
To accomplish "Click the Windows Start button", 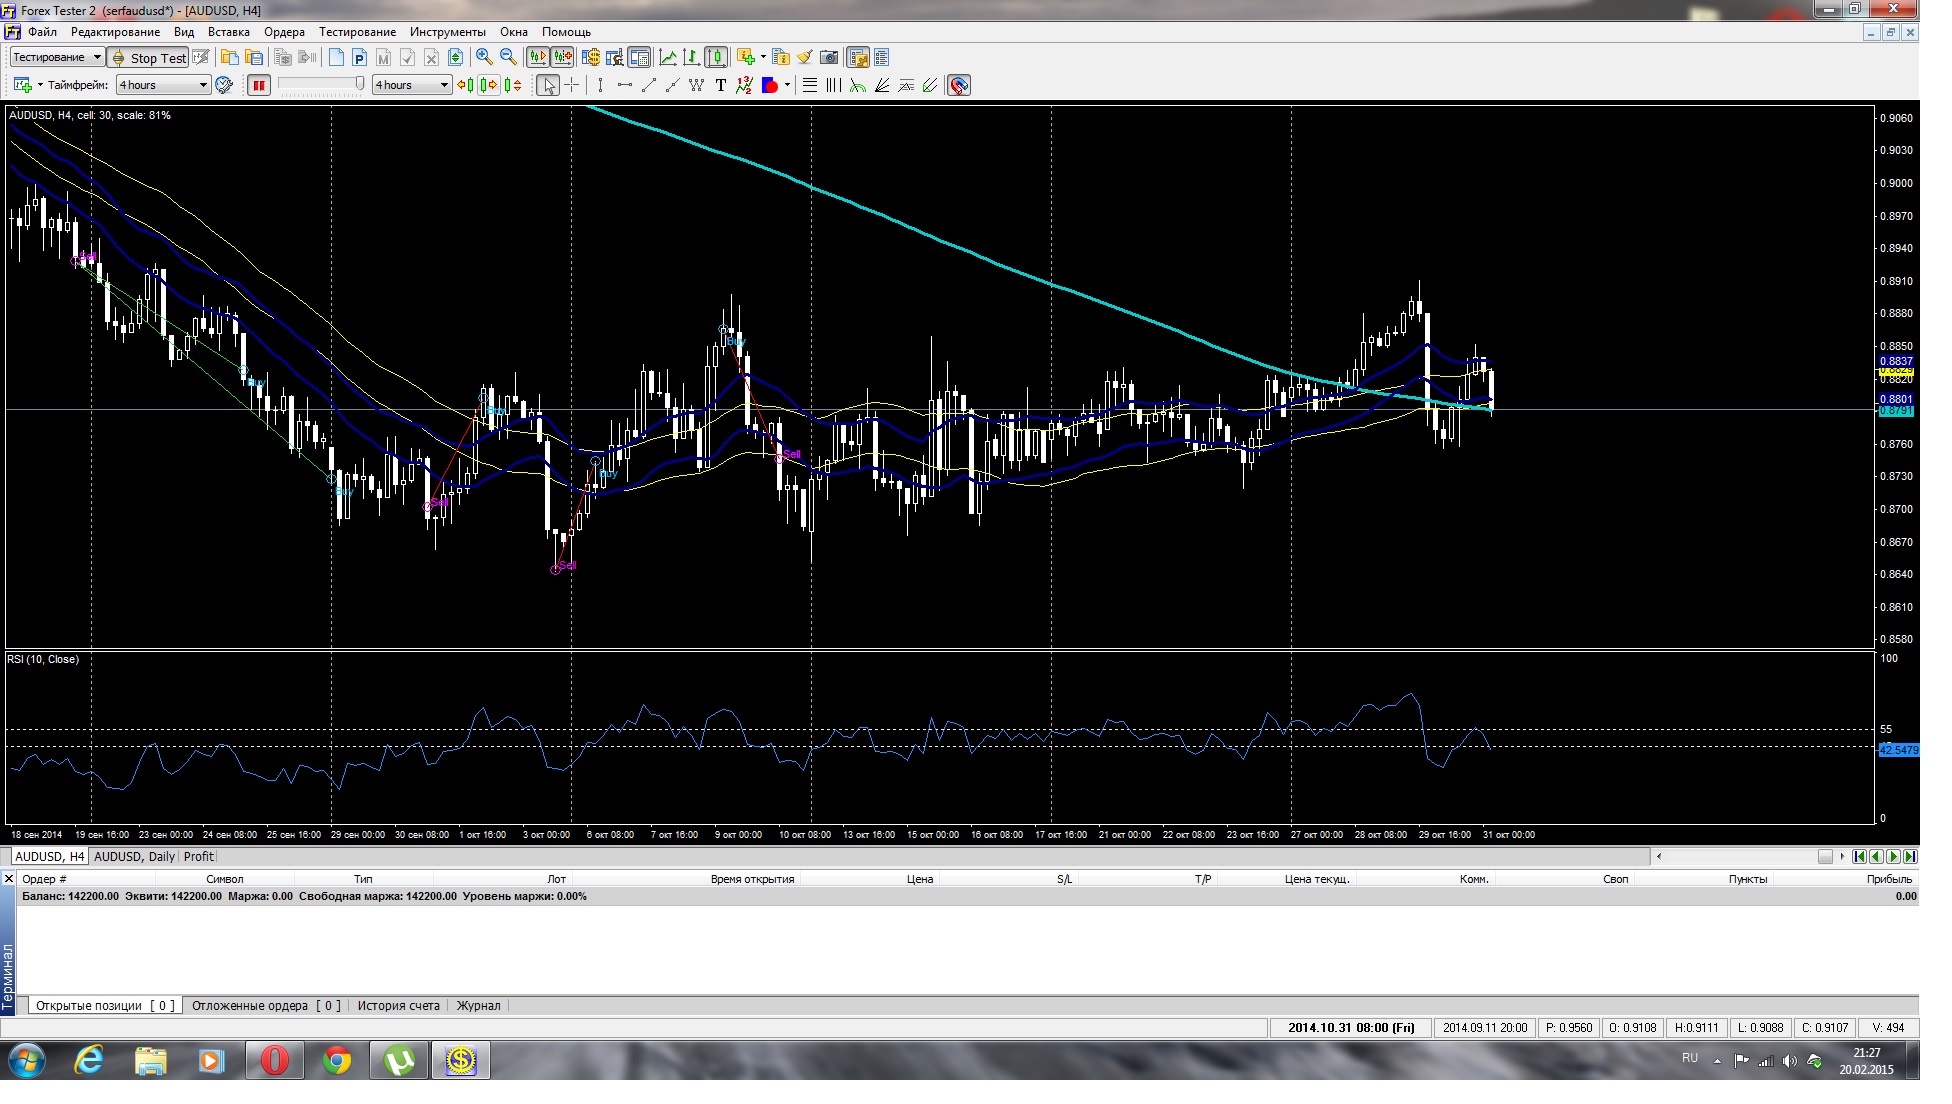I will click(x=27, y=1061).
